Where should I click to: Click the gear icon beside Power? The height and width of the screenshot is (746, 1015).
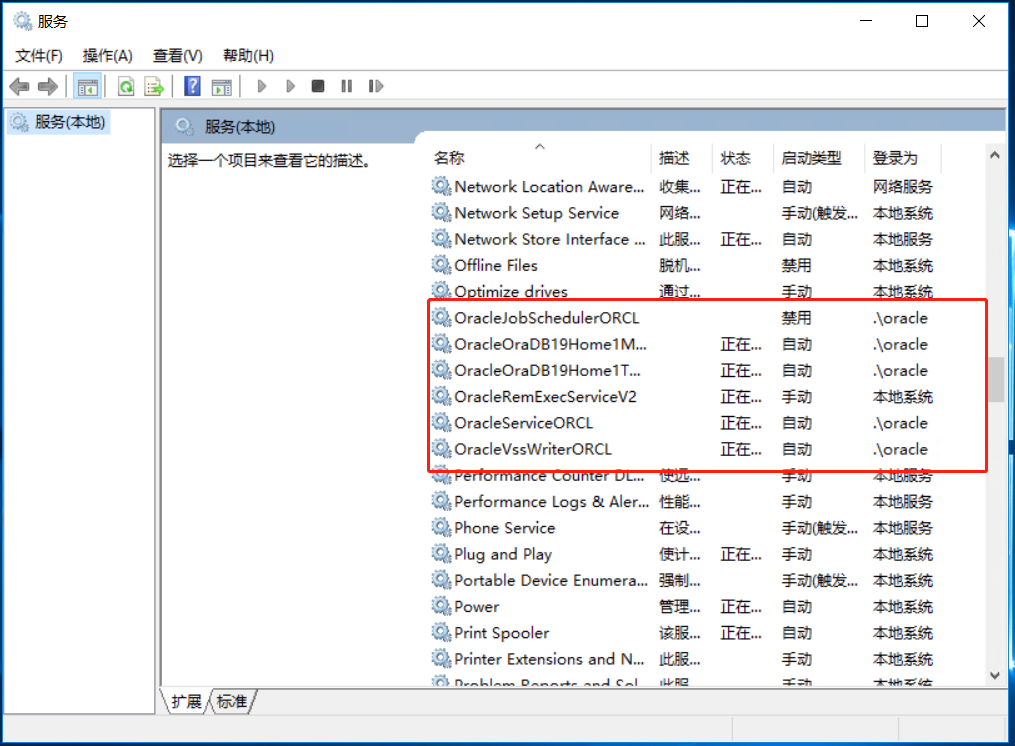441,607
